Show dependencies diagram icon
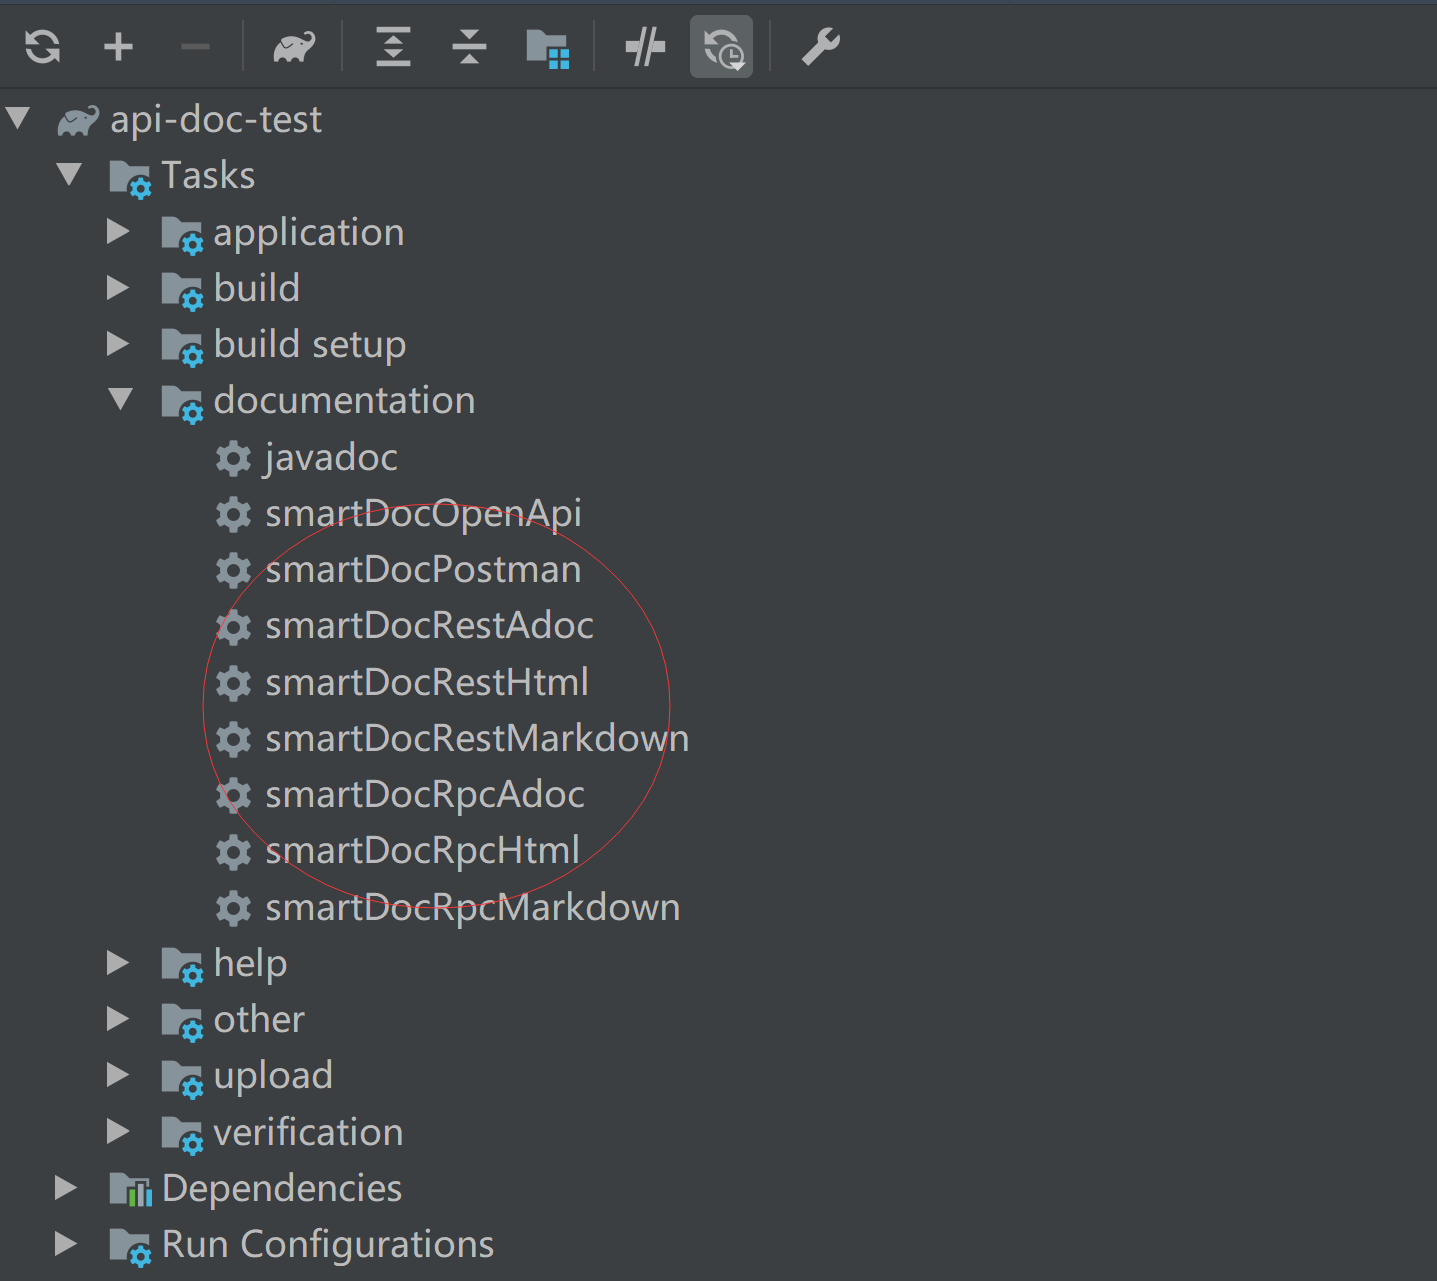 [x=548, y=48]
